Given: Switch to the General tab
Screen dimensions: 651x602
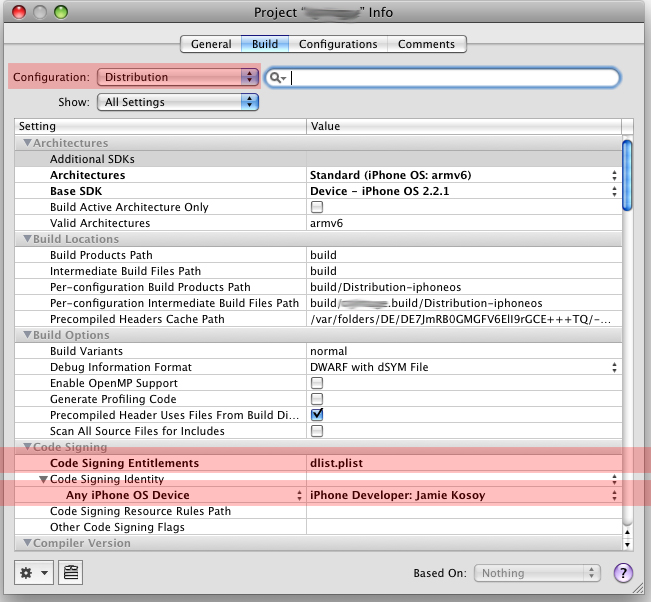Looking at the screenshot, I should pyautogui.click(x=211, y=44).
